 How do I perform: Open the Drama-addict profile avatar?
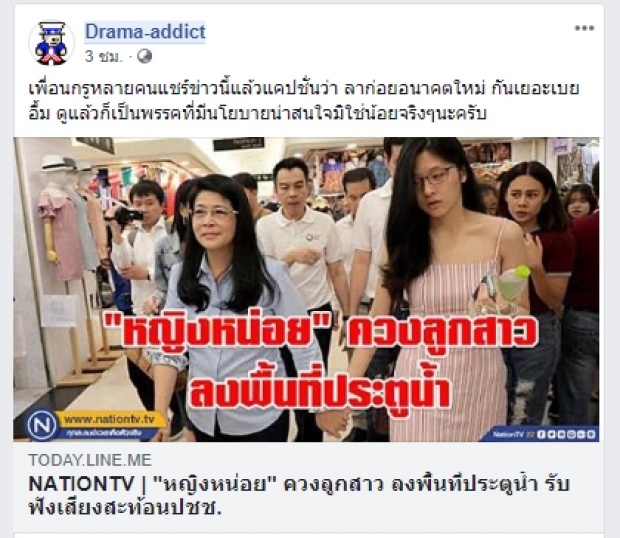pyautogui.click(x=51, y=43)
